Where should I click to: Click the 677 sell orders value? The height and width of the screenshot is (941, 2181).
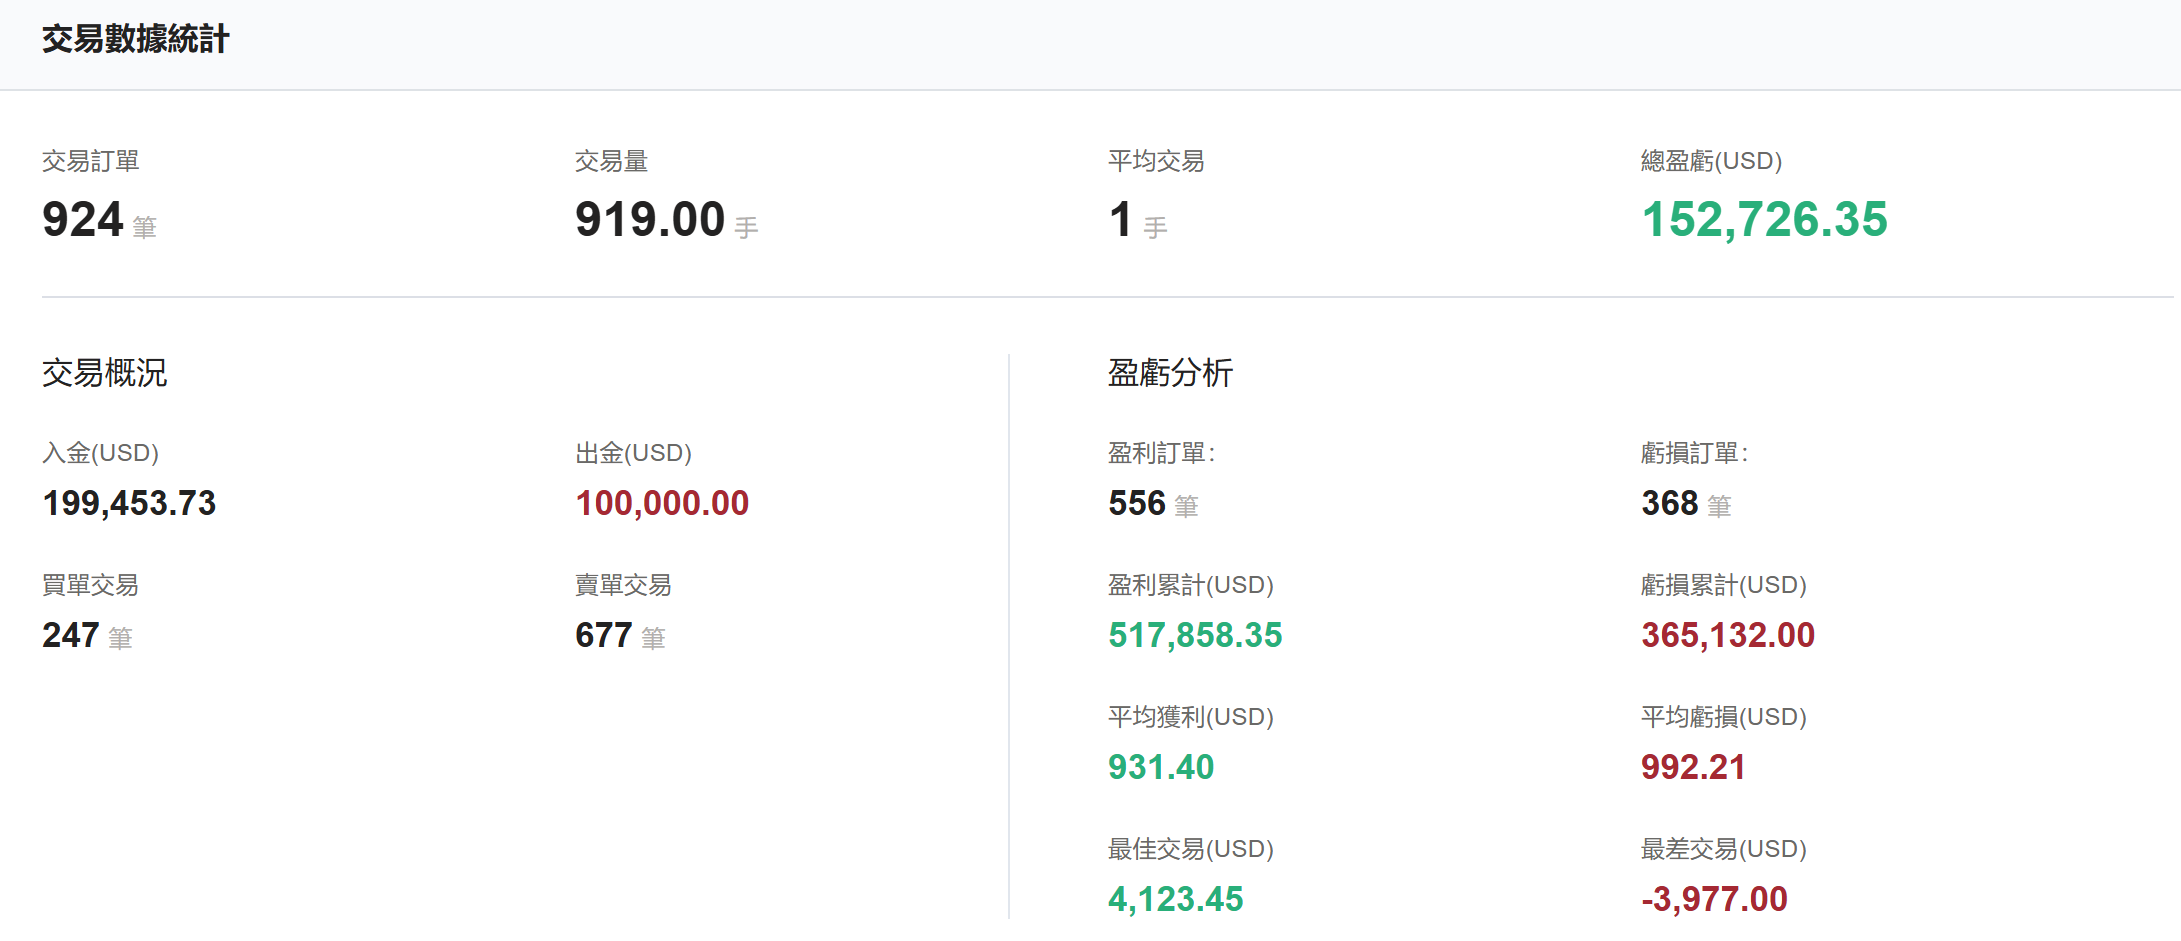tap(604, 635)
